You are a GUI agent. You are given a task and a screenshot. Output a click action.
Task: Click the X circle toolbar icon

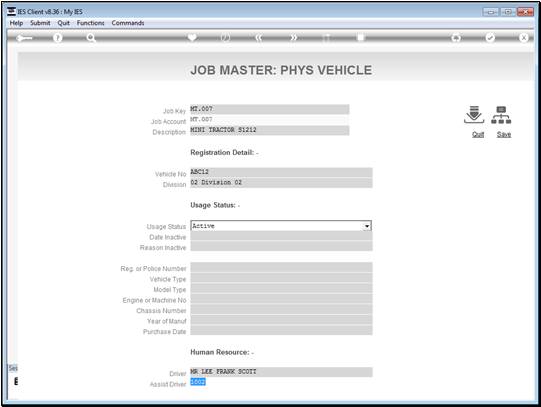[x=524, y=38]
